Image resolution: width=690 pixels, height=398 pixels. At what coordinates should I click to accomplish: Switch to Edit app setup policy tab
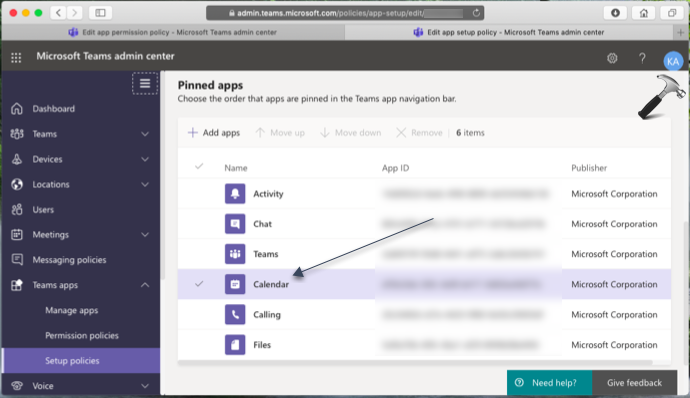coord(510,32)
